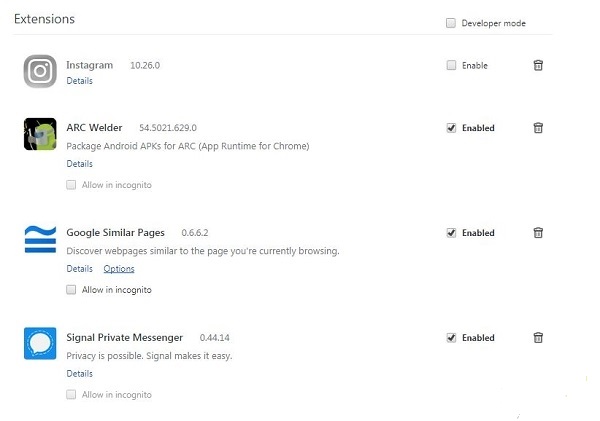This screenshot has height=421, width=600.
Task: Click the Instagram extension icon
Action: click(x=40, y=71)
